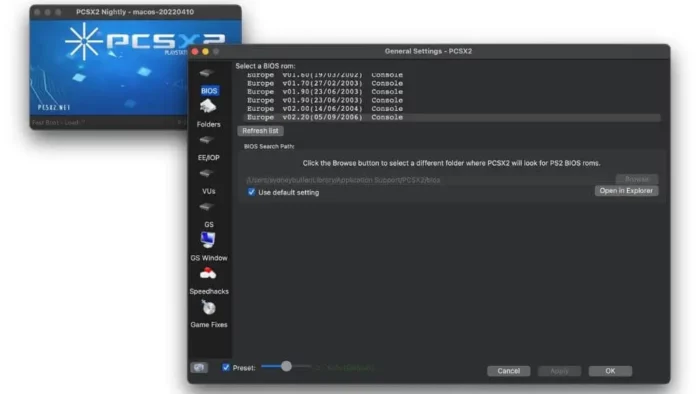Open the EE/IOP settings icon
This screenshot has width=700, height=394.
coord(206,140)
